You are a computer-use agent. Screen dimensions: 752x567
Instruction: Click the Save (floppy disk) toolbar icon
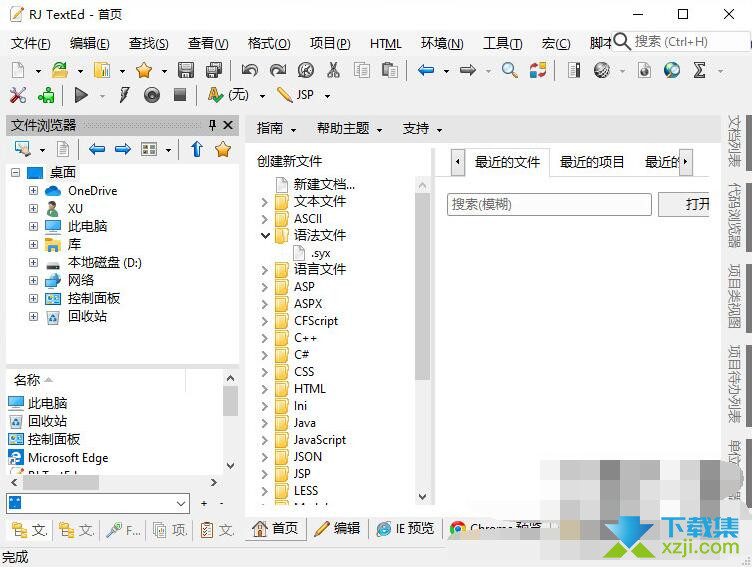[186, 70]
